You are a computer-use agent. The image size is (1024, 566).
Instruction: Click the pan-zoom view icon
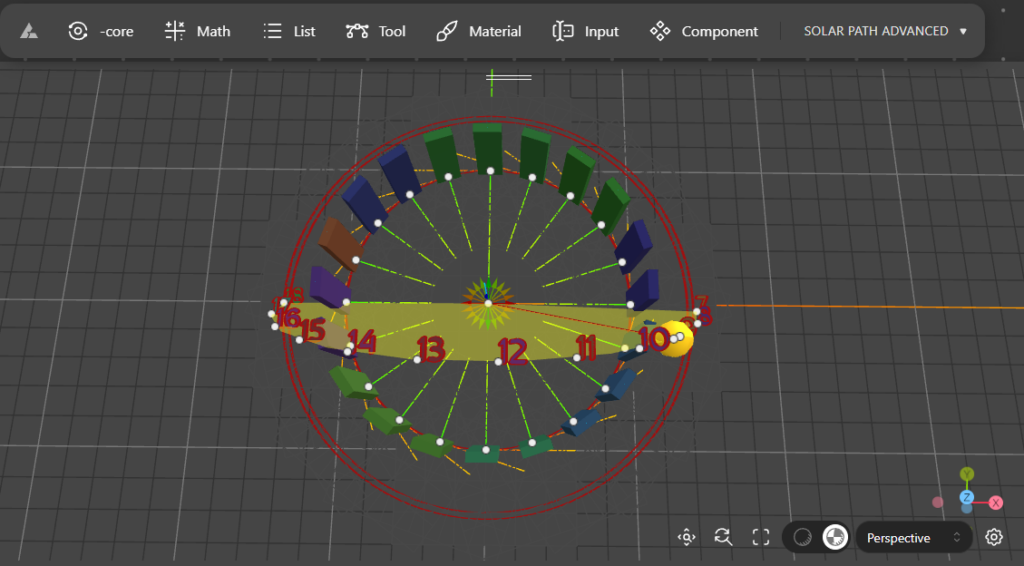click(x=686, y=537)
